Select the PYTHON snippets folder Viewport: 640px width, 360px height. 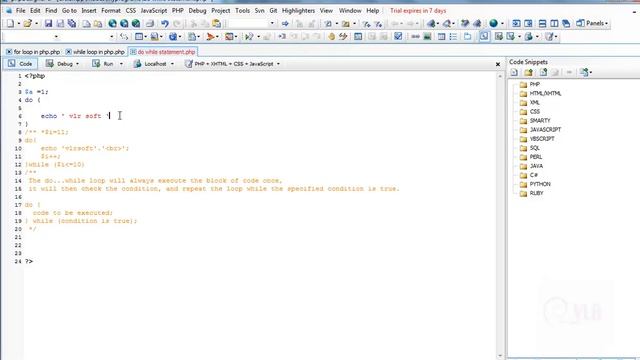click(535, 184)
